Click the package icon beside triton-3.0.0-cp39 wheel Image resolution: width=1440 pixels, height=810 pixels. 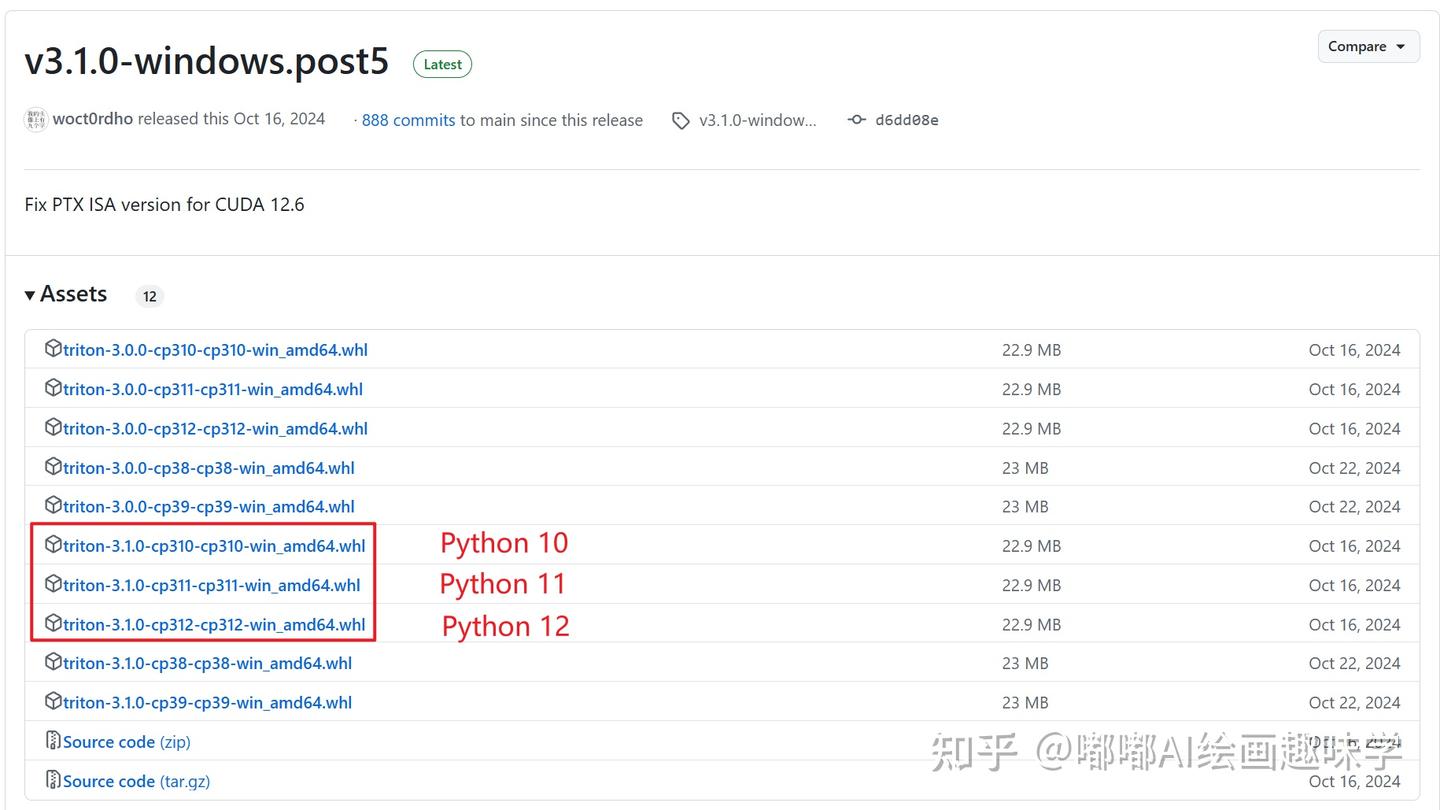(x=53, y=506)
